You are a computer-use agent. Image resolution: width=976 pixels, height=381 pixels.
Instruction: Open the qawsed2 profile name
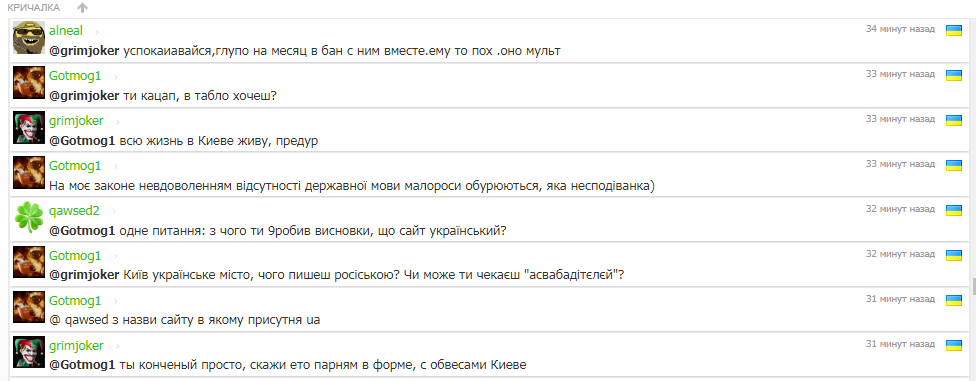(74, 210)
